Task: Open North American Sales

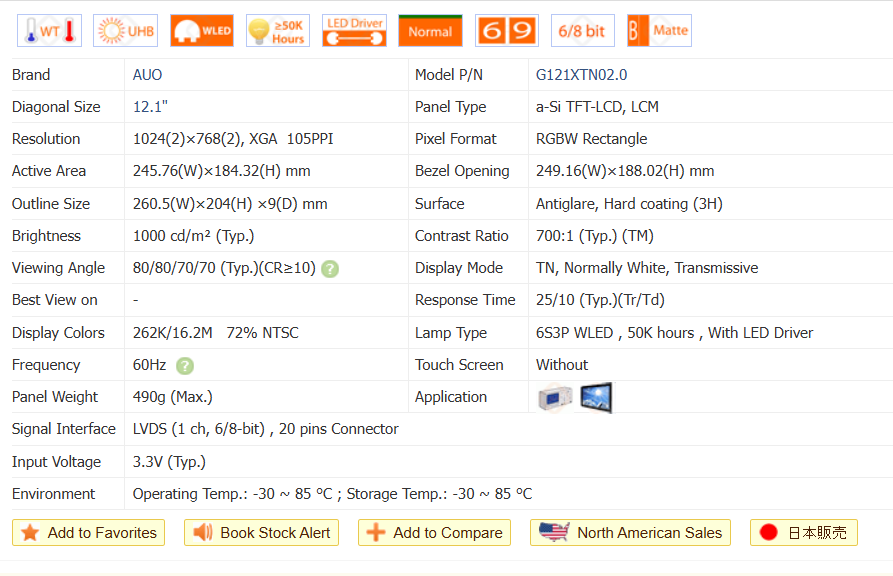Action: click(x=630, y=533)
